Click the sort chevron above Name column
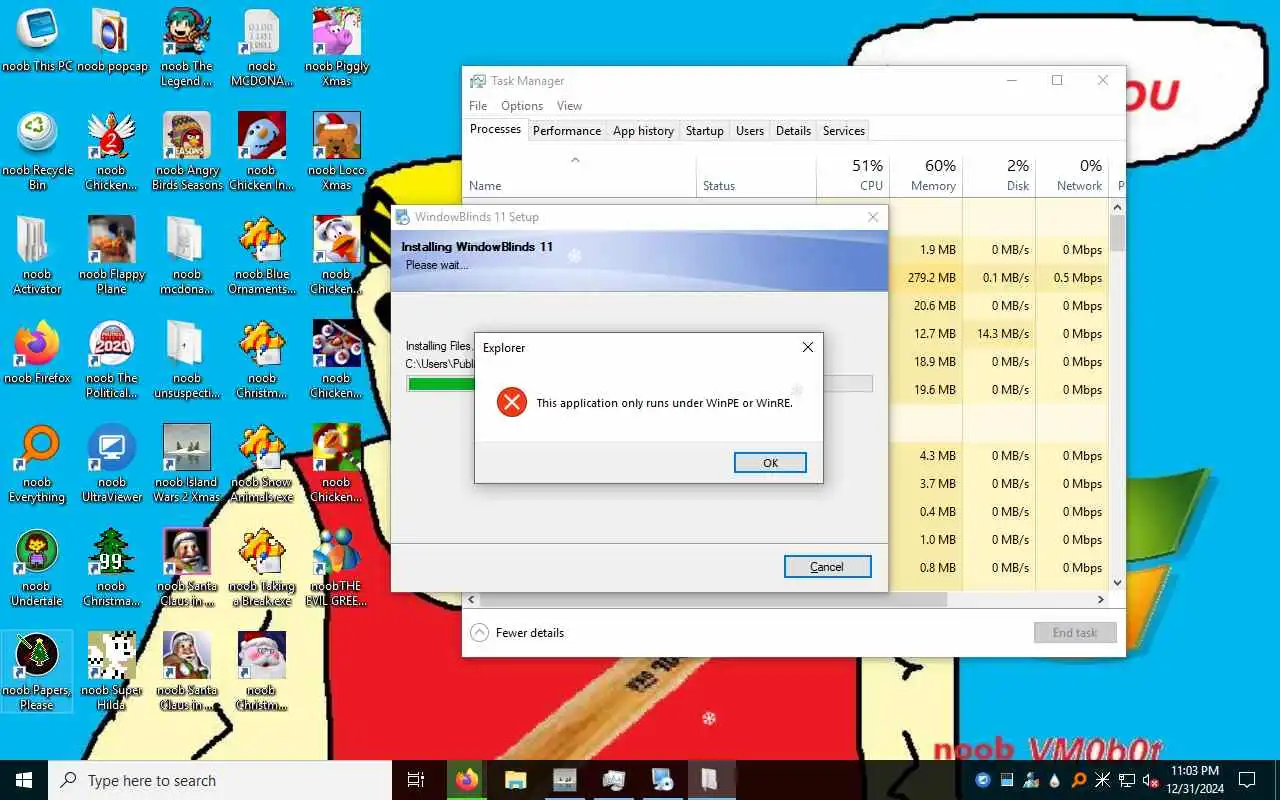This screenshot has width=1280, height=800. (x=574, y=160)
